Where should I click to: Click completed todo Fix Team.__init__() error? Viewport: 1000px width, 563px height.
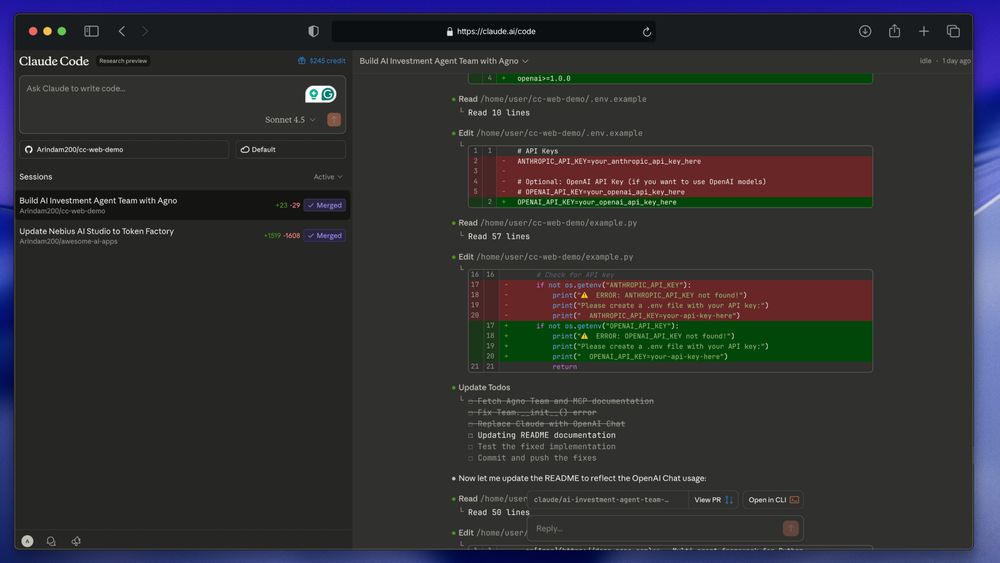click(536, 412)
